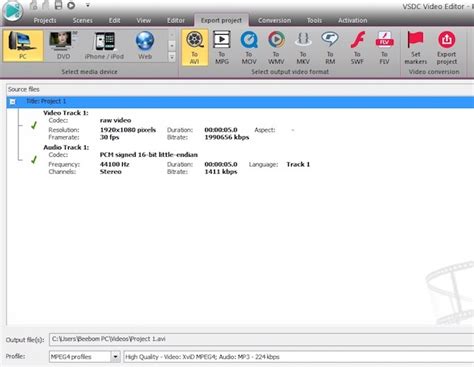Screen dimensions: 474x367
Task: Click the High Quality profile description field
Action: (299, 357)
